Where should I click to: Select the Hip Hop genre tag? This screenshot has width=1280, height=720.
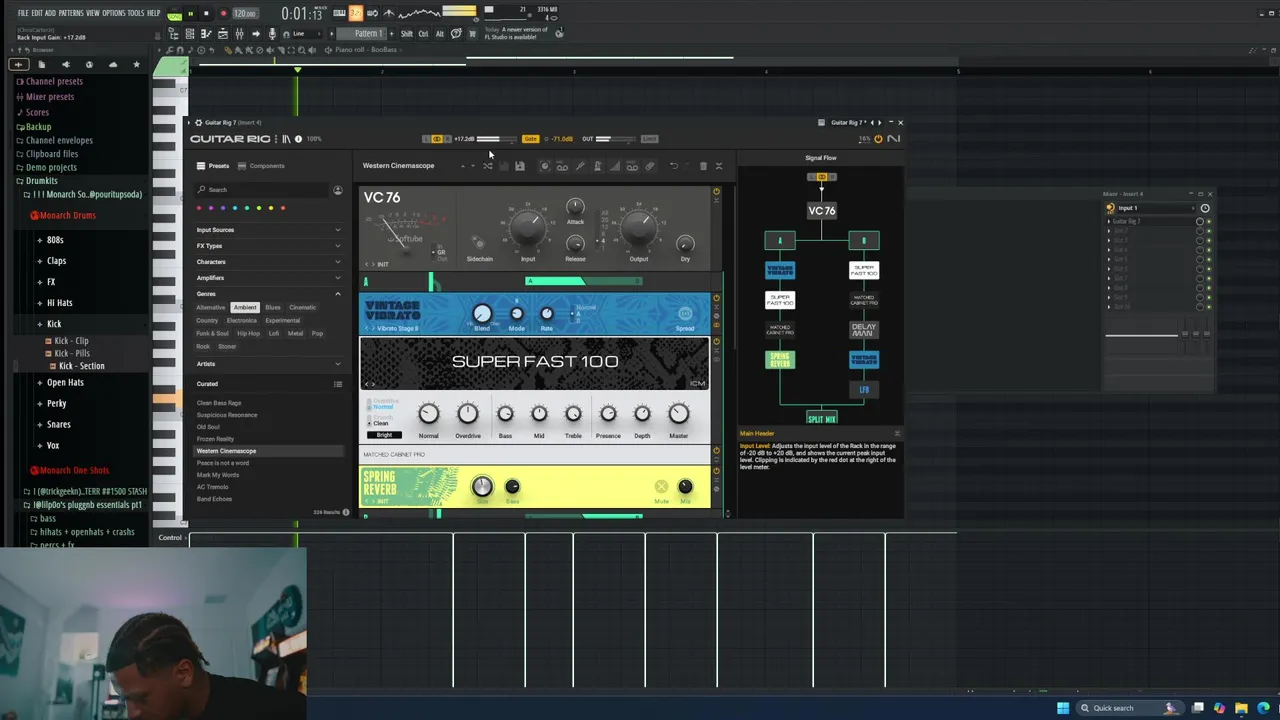248,333
